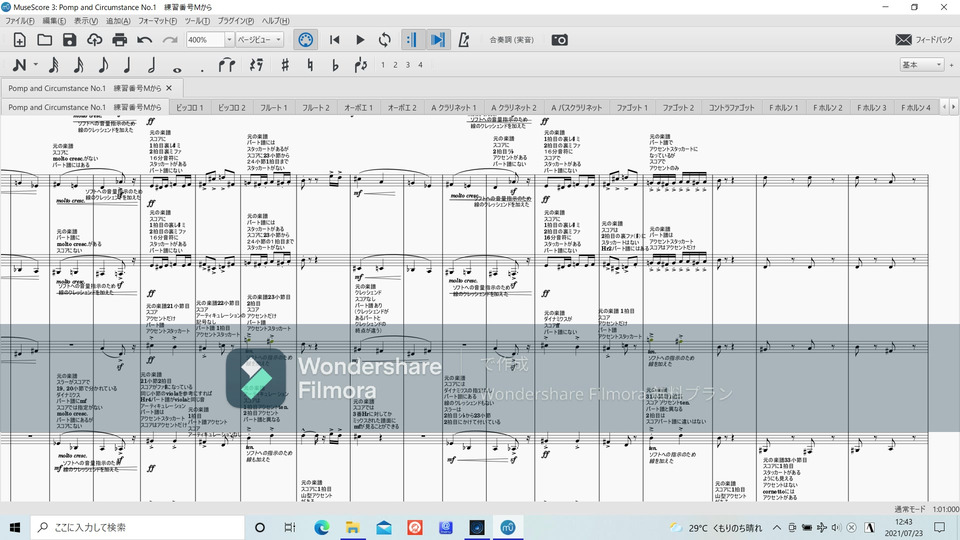Select the quarter note duration
960x540 pixels.
coord(127,65)
